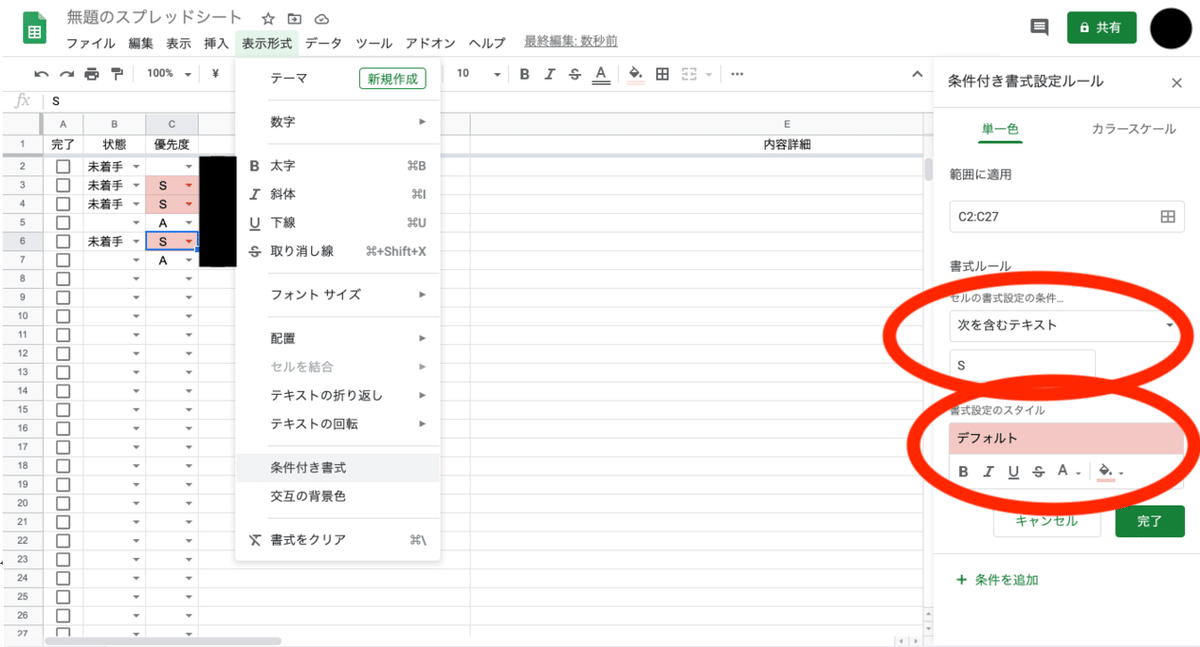Open 次を含むテキスト condition dropdown

pos(1066,325)
